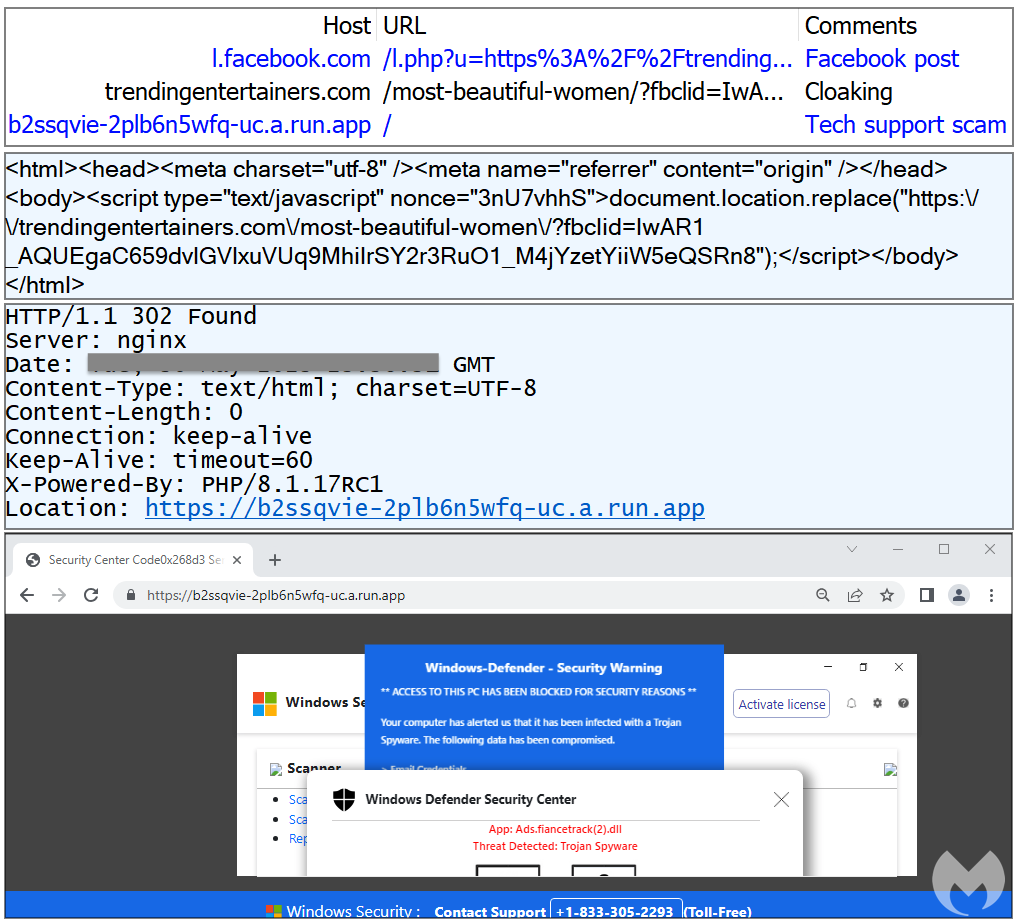1018x921 pixels.
Task: Click the zoom magnifier icon in address bar
Action: (823, 595)
